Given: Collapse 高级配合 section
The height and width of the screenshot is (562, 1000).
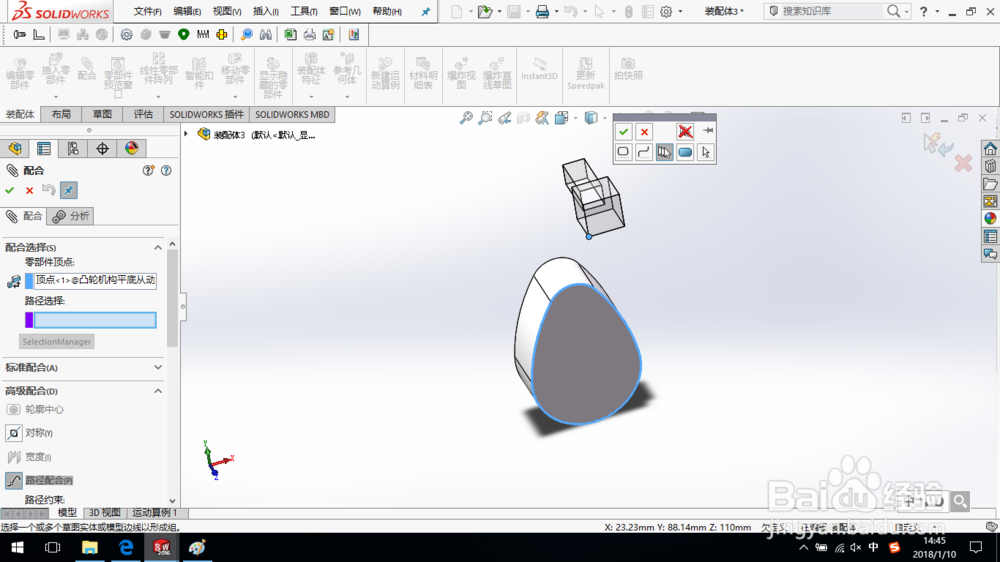Looking at the screenshot, I should (x=158, y=391).
